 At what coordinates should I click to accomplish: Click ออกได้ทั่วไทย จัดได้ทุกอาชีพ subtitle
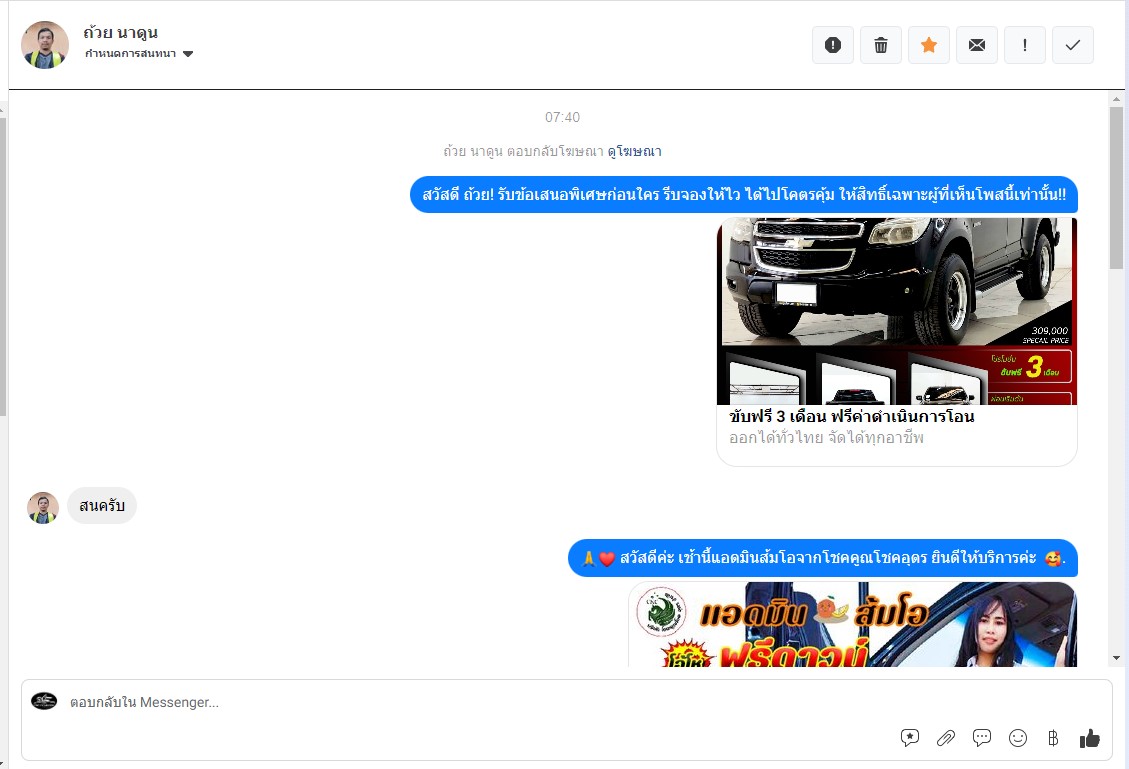(x=826, y=438)
